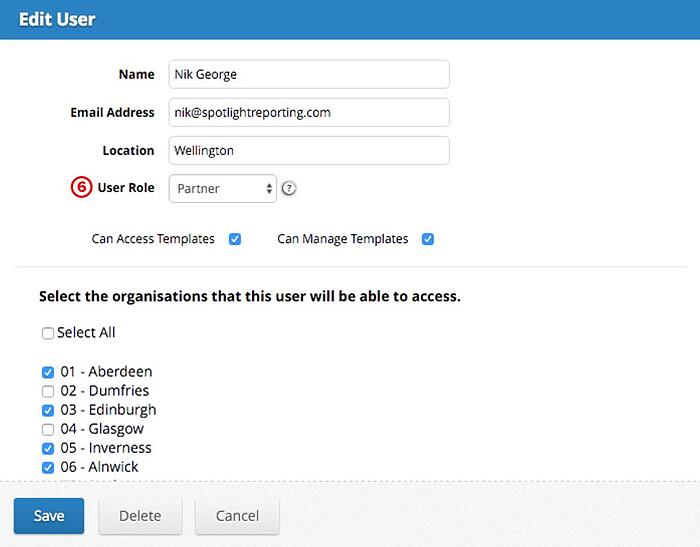Viewport: 700px width, 547px height.
Task: Click into the Email Address input field
Action: tap(309, 112)
